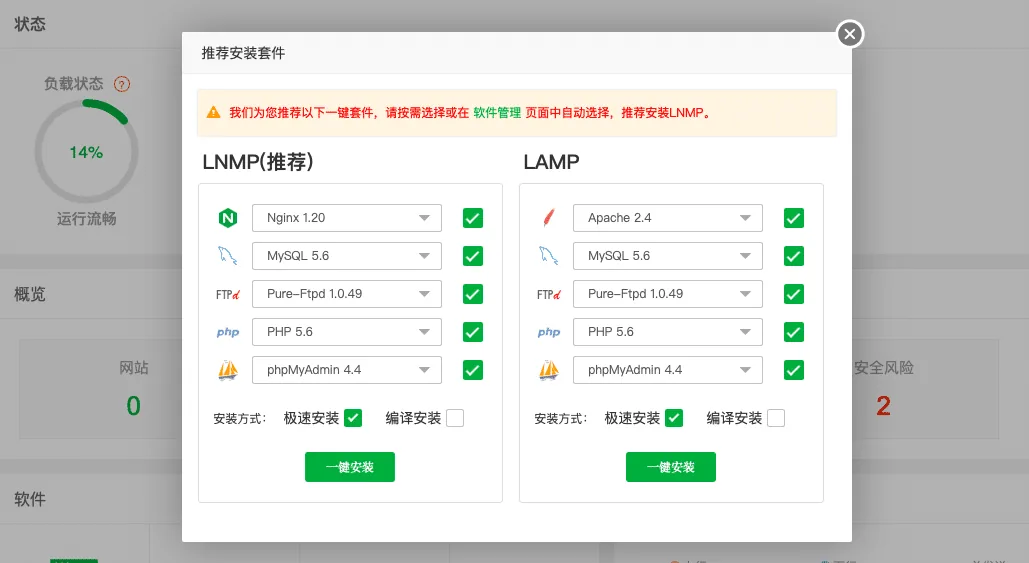Close the 推荐安装套件 dialog
Image resolution: width=1029 pixels, height=563 pixels.
(850, 33)
